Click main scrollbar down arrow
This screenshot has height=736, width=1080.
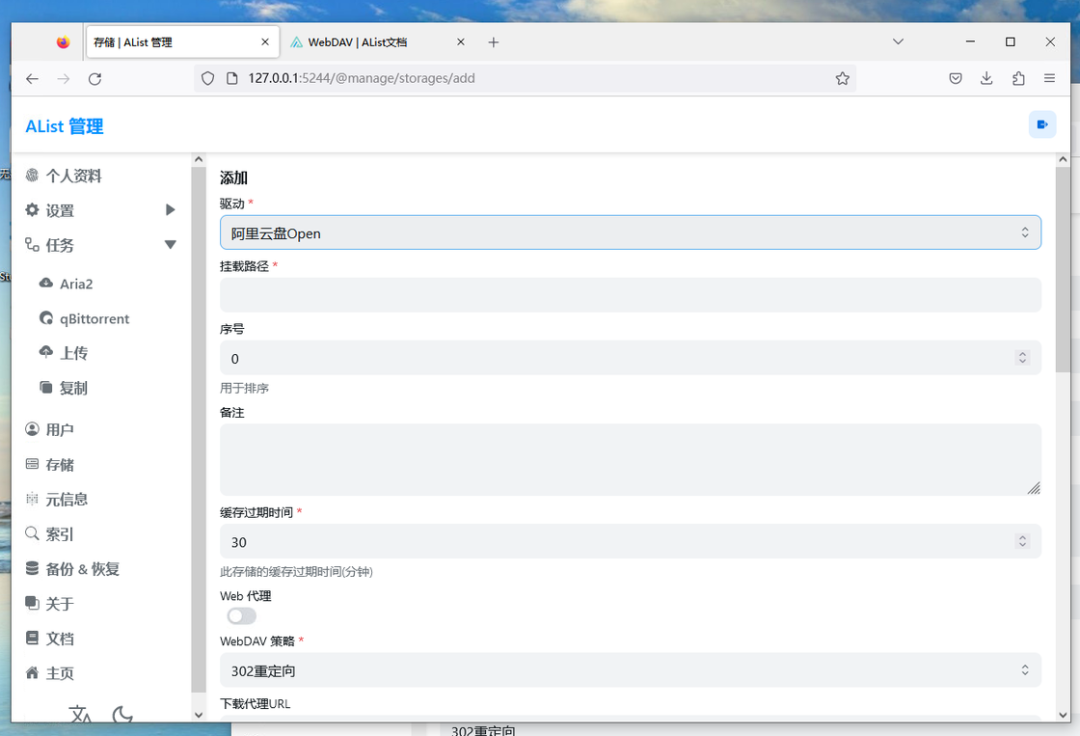[x=1062, y=715]
